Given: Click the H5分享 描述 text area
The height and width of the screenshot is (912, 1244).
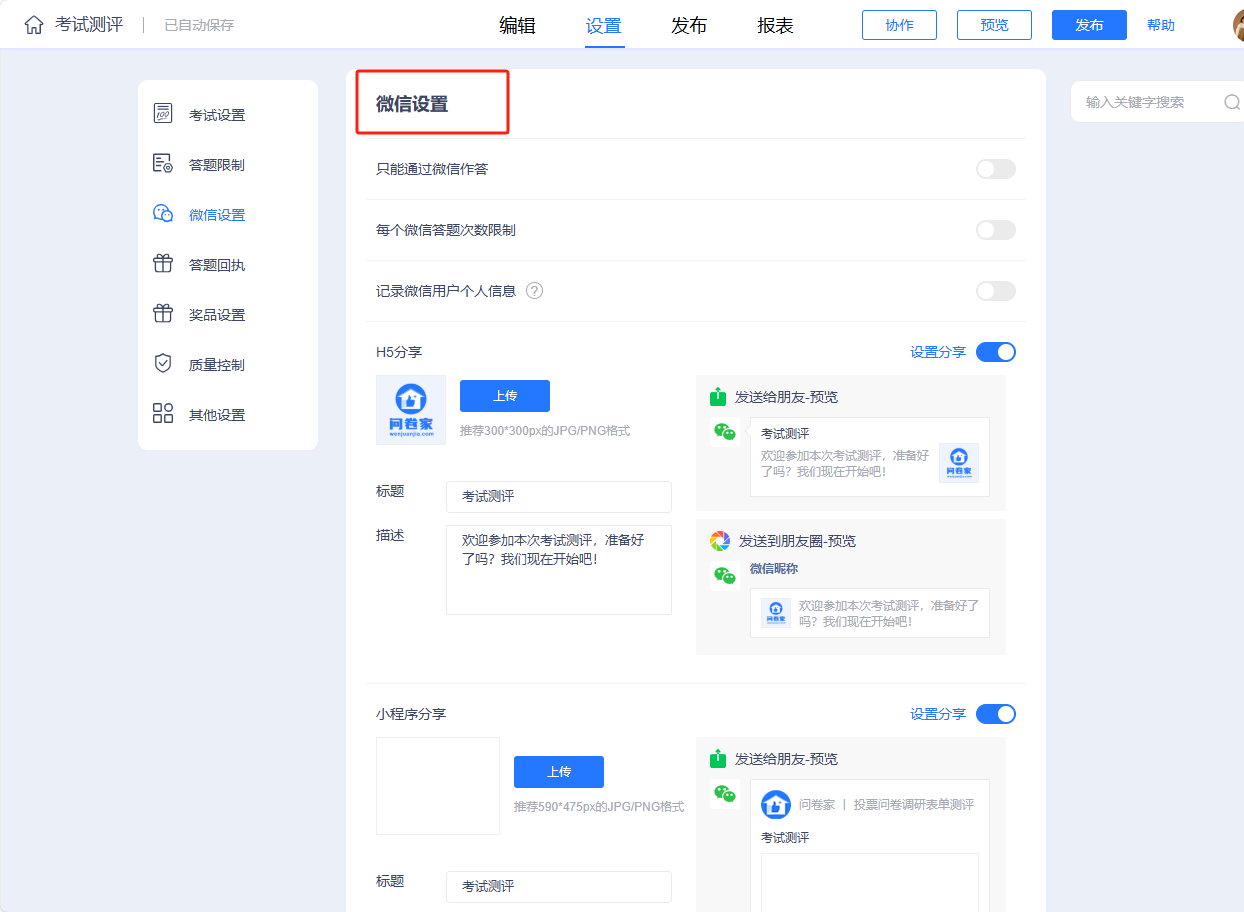Looking at the screenshot, I should 559,570.
